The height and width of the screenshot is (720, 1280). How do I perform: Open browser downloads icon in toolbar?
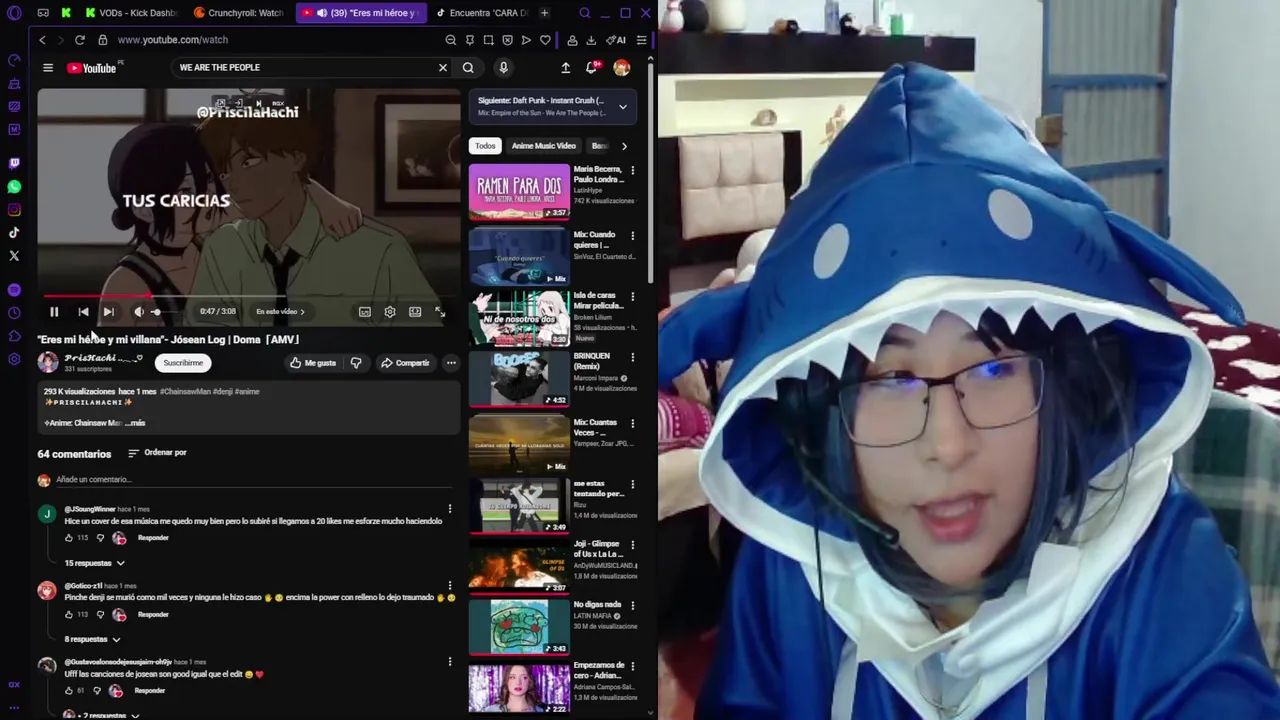(x=591, y=40)
